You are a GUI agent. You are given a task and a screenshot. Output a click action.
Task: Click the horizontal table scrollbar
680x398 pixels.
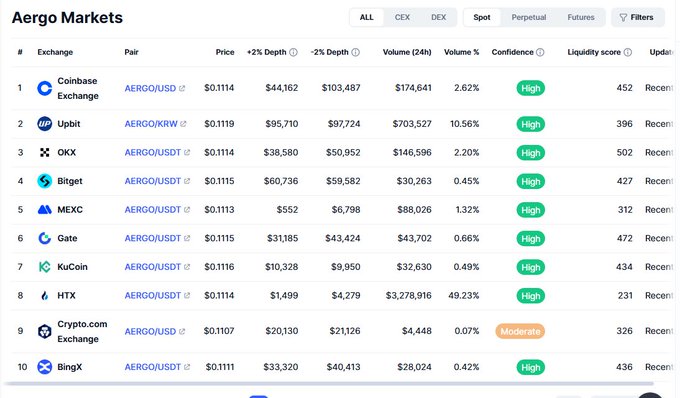(x=329, y=384)
